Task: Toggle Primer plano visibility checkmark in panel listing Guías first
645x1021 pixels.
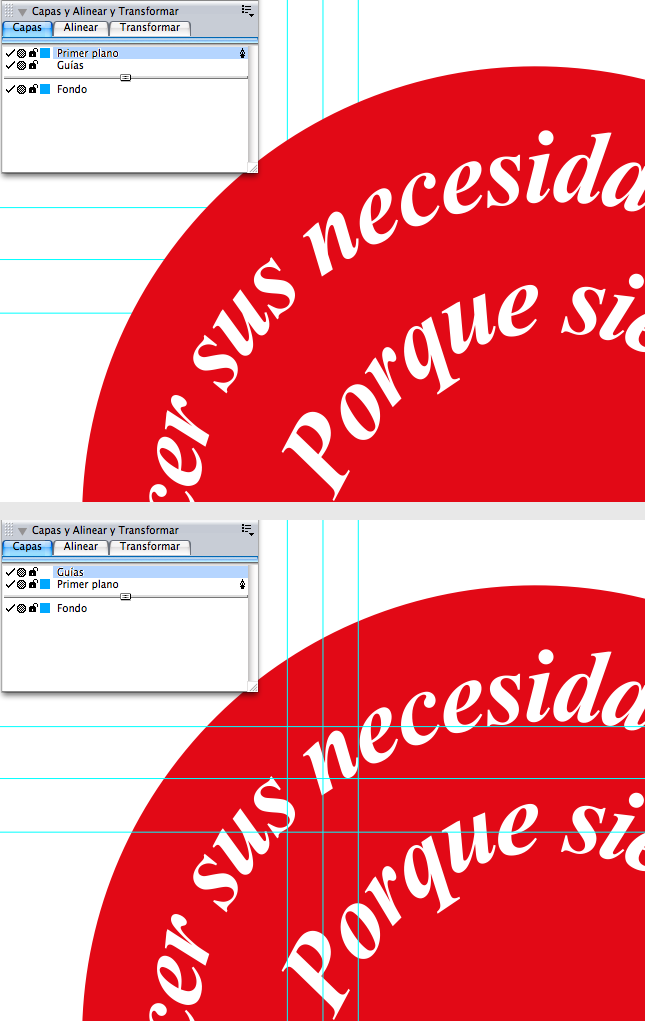Action: (10, 584)
